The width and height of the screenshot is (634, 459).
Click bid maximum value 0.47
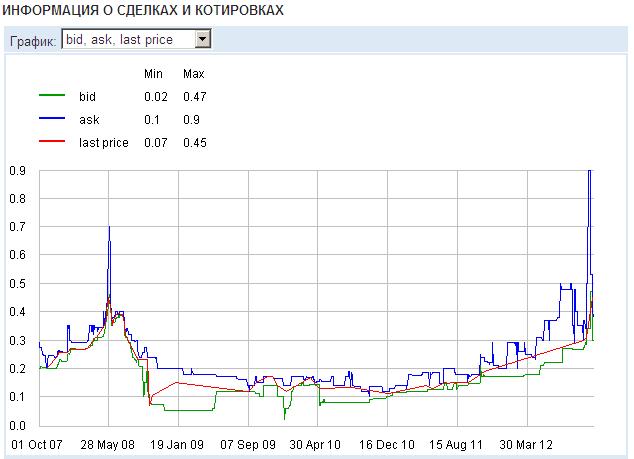(x=195, y=97)
